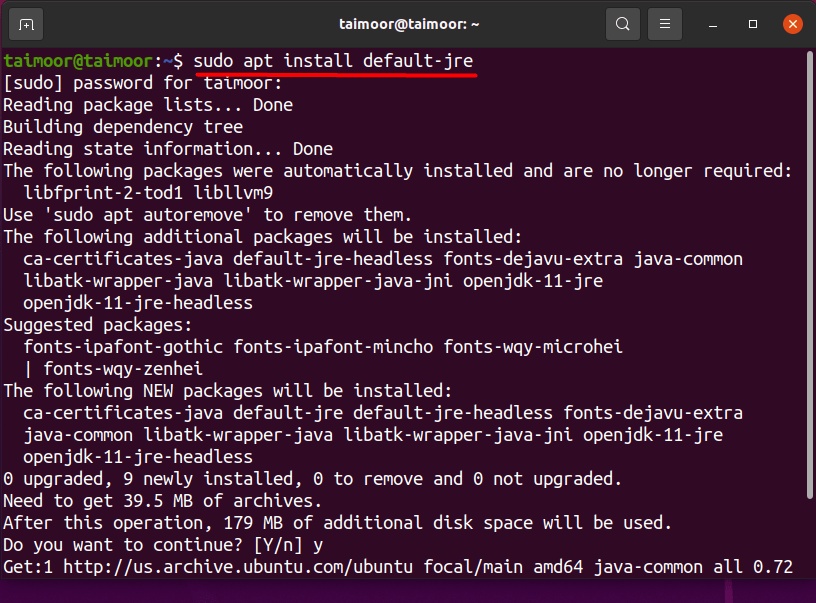Minimize the terminal window
The height and width of the screenshot is (603, 816).
[713, 24]
